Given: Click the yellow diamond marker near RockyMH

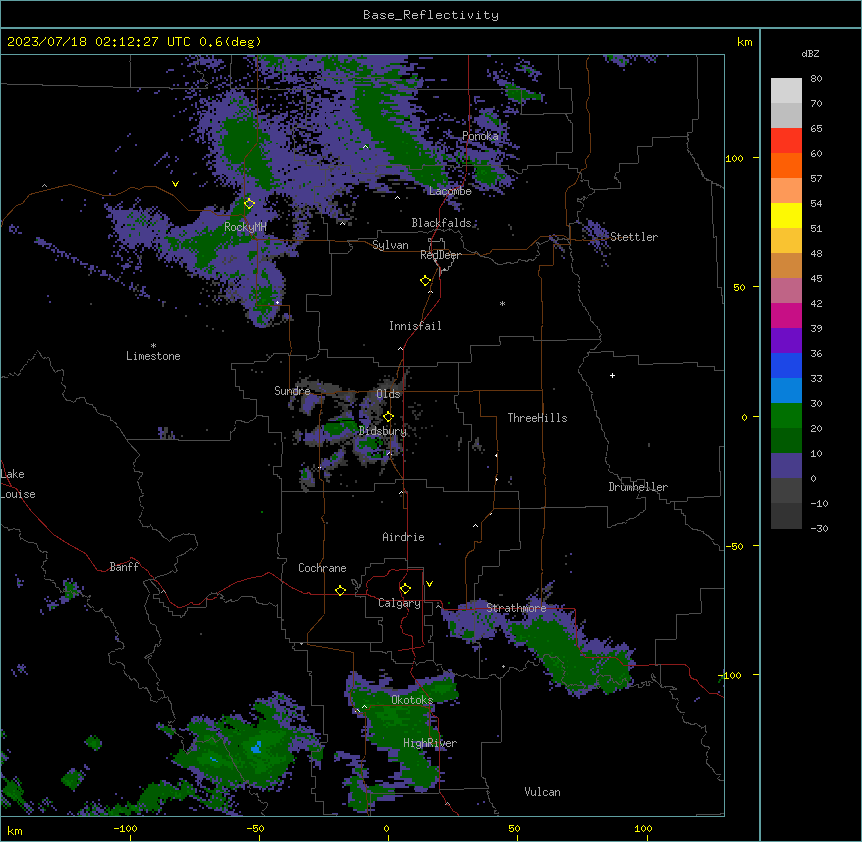Looking at the screenshot, I should coord(249,204).
